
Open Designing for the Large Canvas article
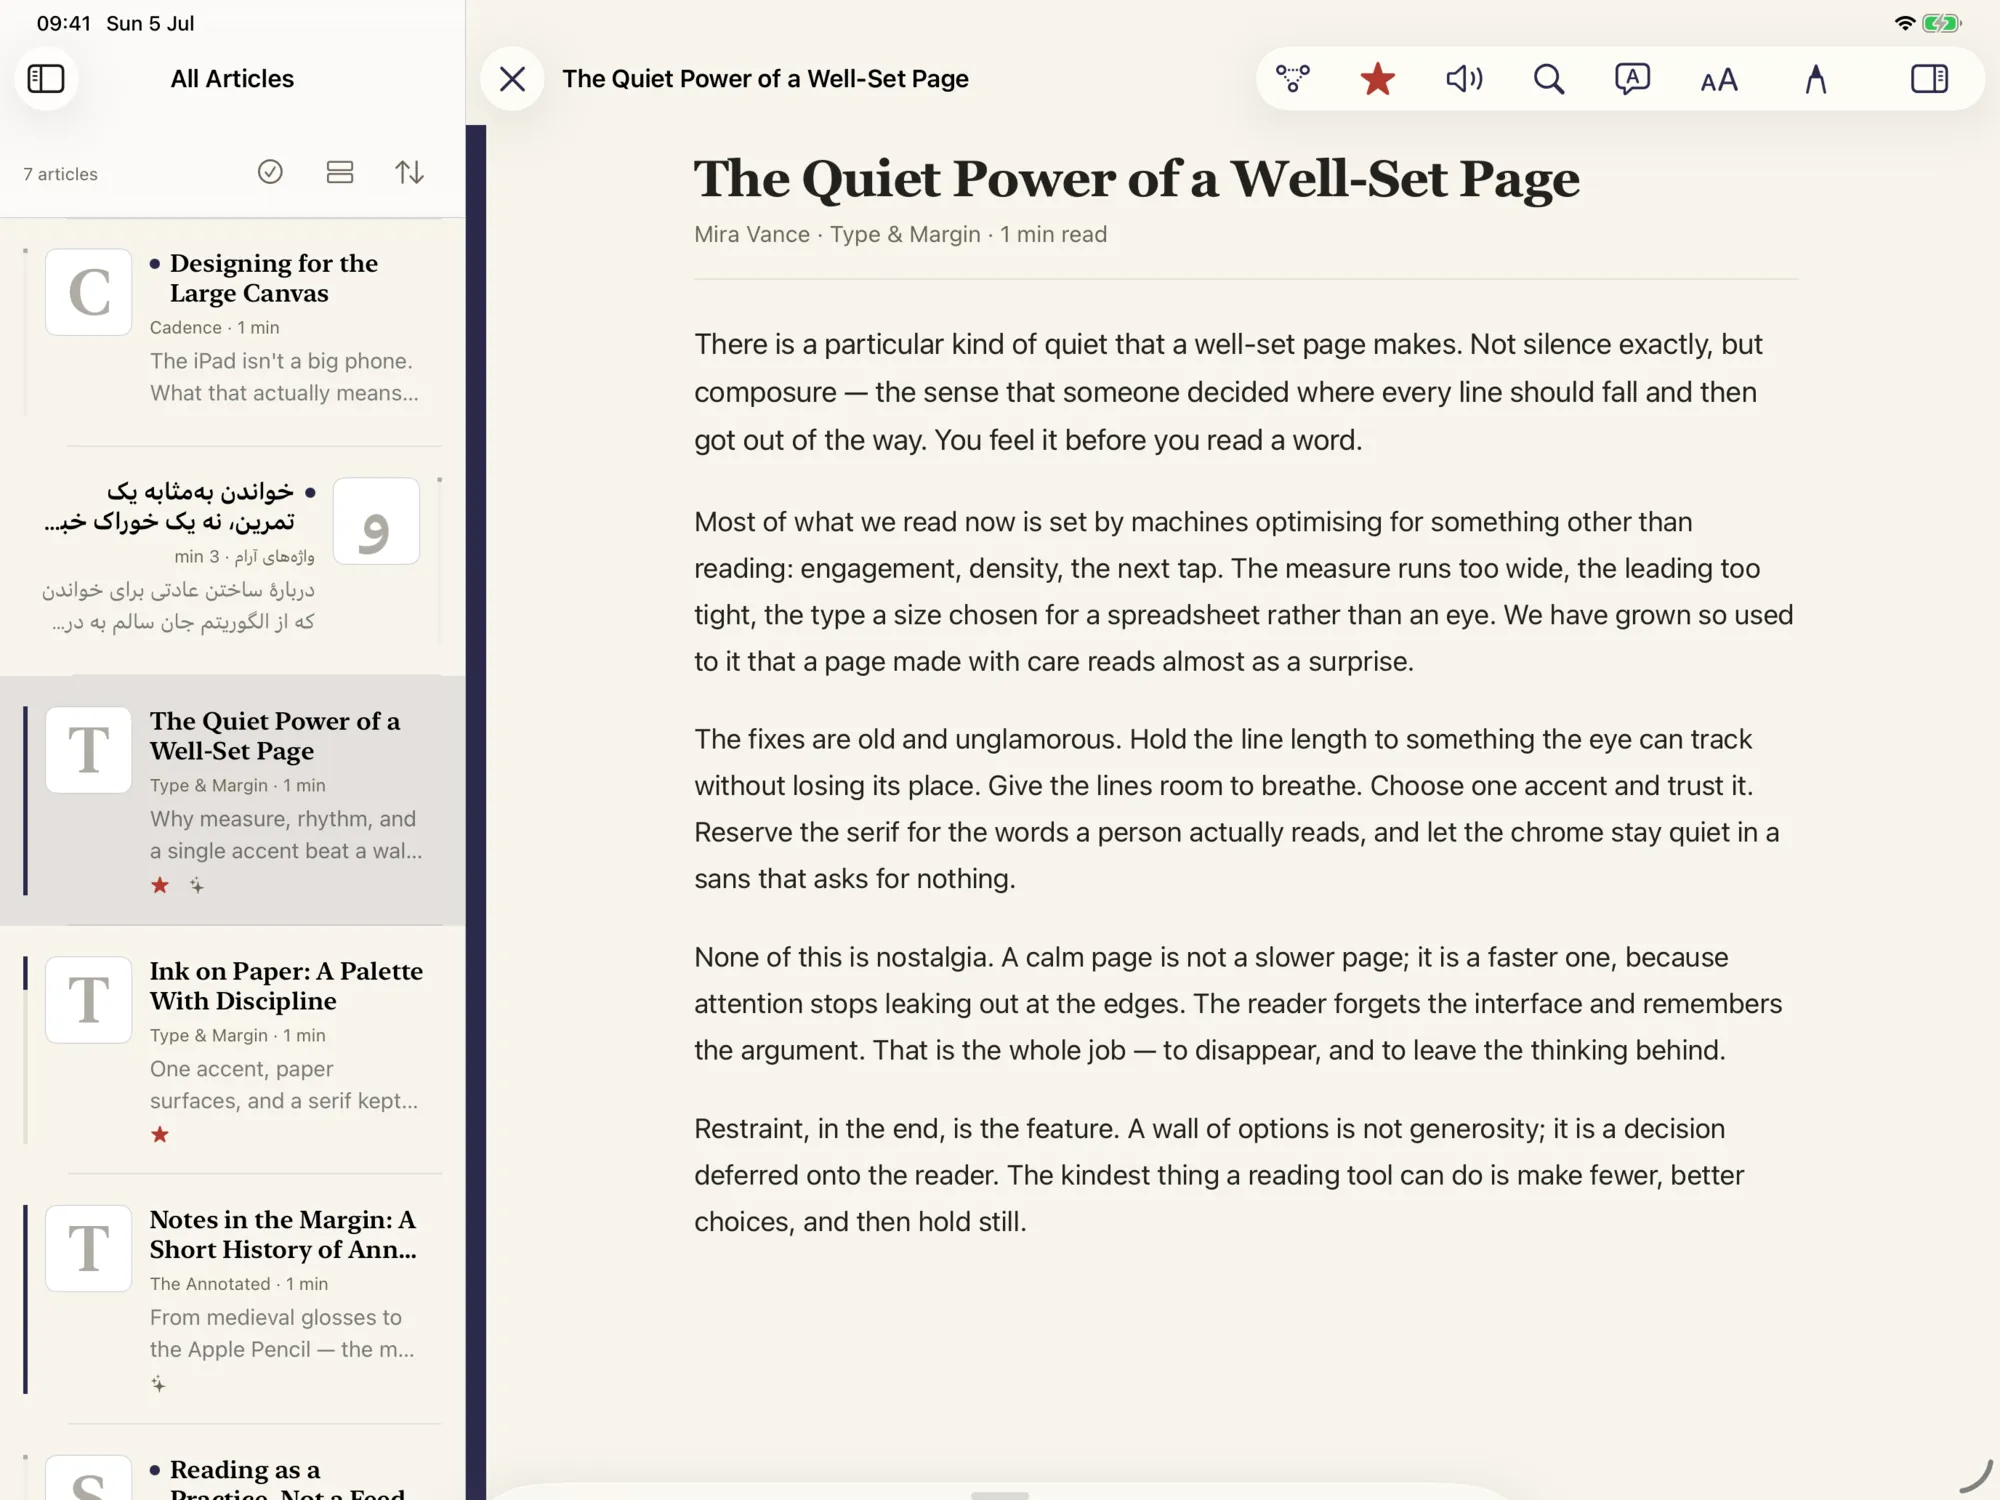[232, 330]
